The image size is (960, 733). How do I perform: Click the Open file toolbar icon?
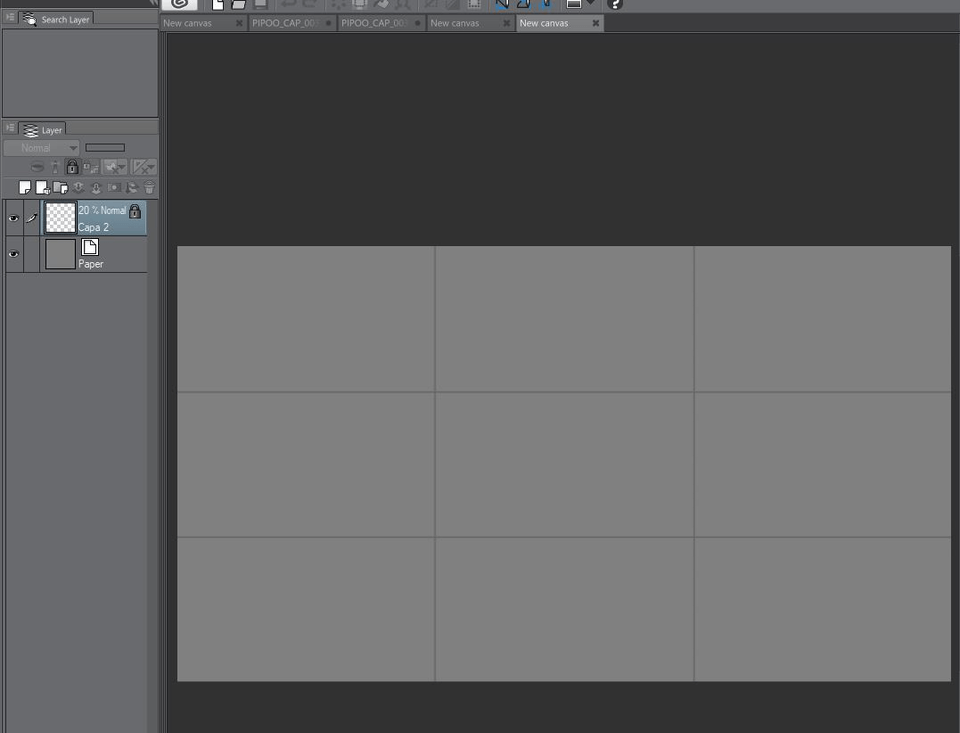[238, 4]
